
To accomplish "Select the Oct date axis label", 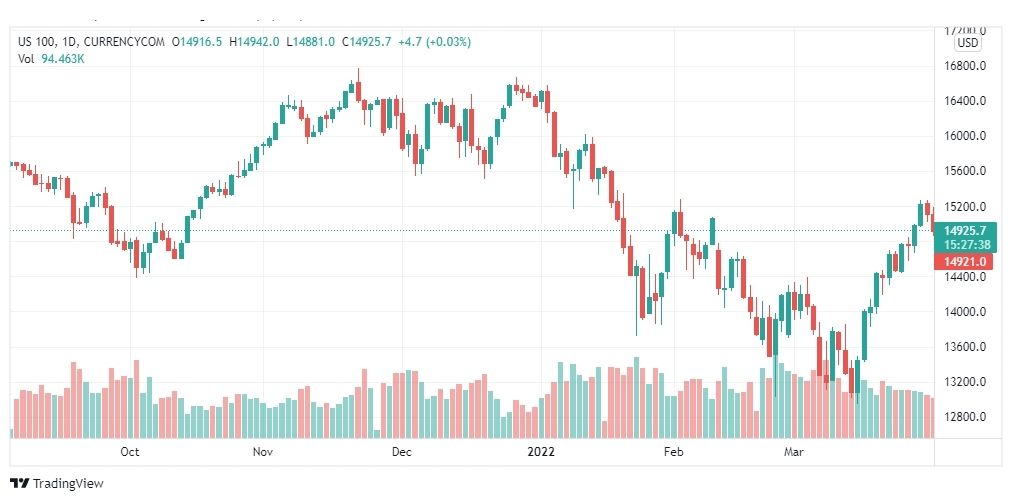I will [130, 452].
